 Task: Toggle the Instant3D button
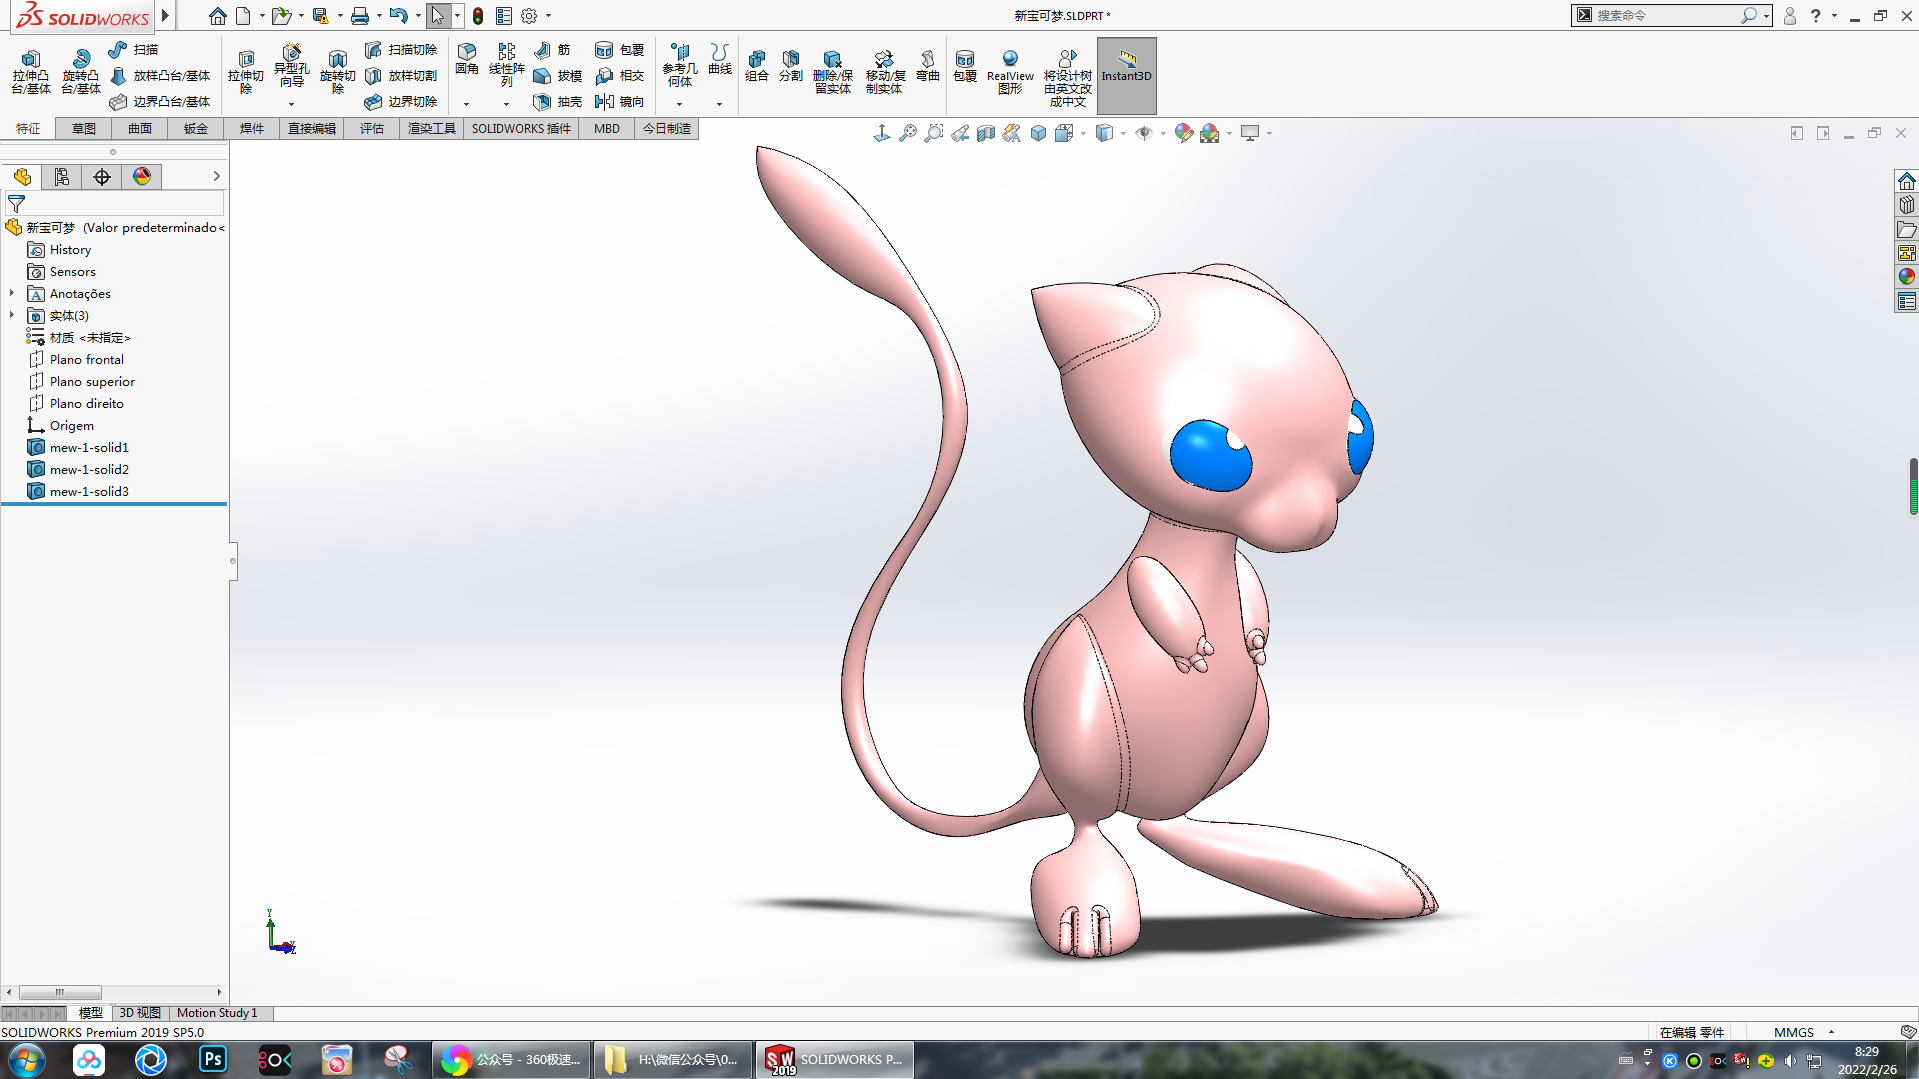pyautogui.click(x=1126, y=75)
